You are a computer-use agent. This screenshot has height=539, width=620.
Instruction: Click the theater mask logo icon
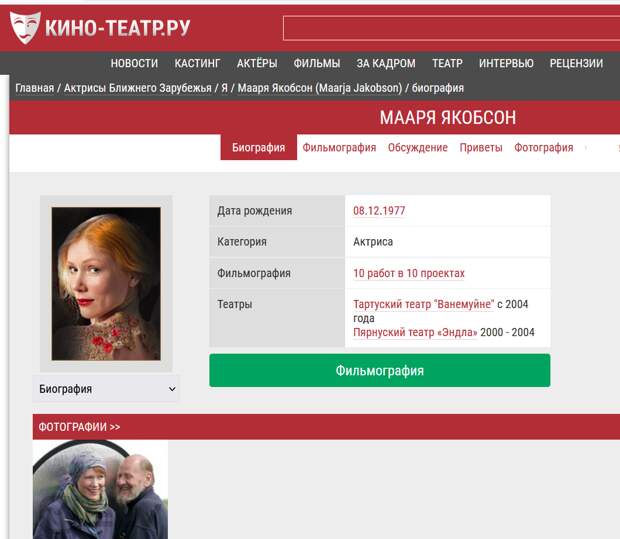25,27
